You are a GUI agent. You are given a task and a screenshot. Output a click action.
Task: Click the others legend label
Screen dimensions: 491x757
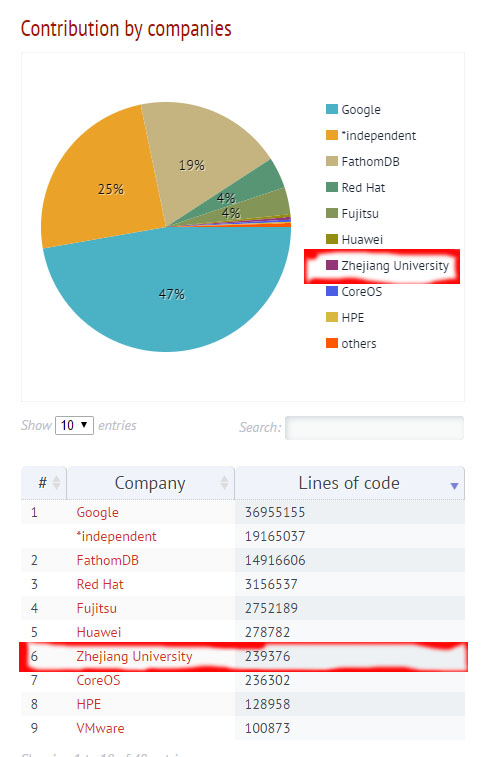[x=359, y=344]
